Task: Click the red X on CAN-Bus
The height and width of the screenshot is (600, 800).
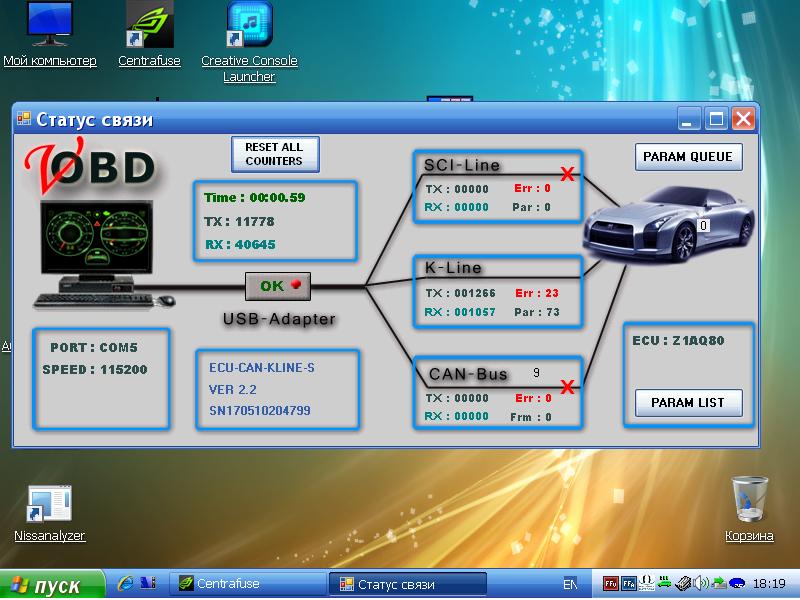Action: coord(568,386)
